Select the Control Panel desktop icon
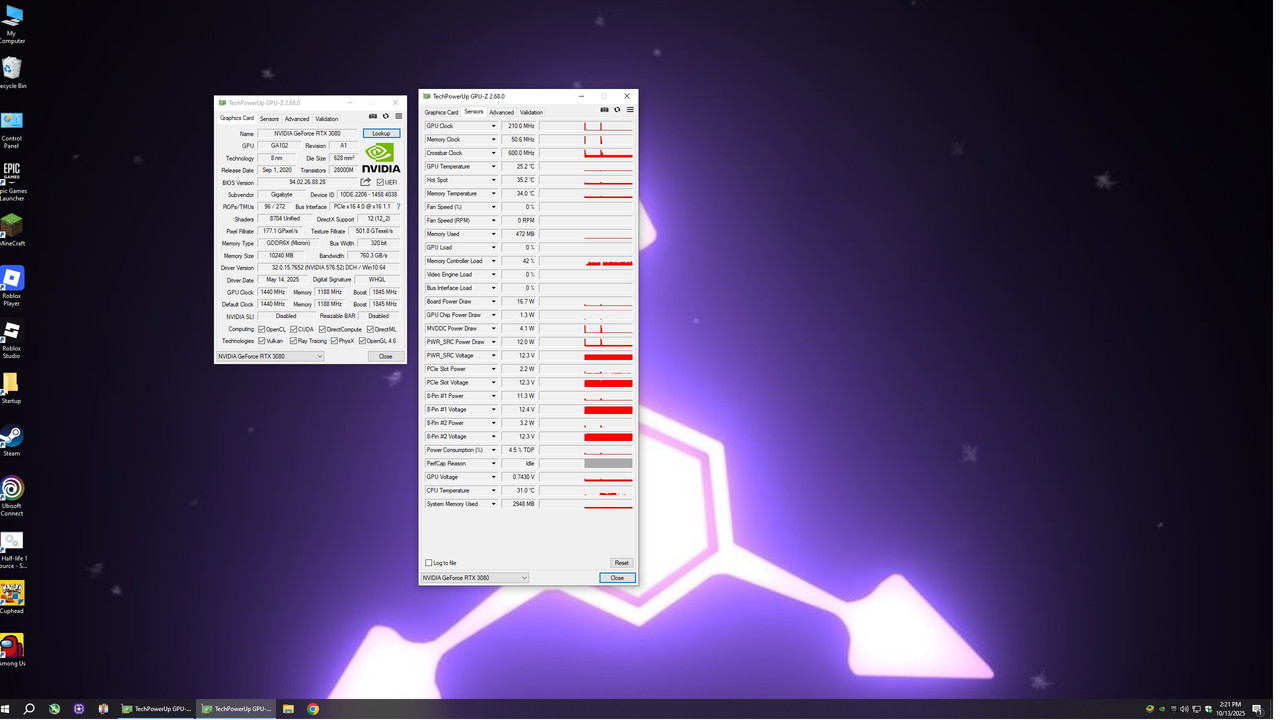The image size is (1280, 720). pos(12,128)
